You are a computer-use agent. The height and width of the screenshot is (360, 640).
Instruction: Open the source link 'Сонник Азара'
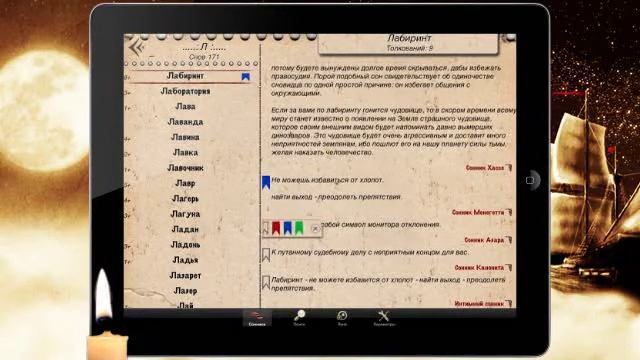pos(484,240)
